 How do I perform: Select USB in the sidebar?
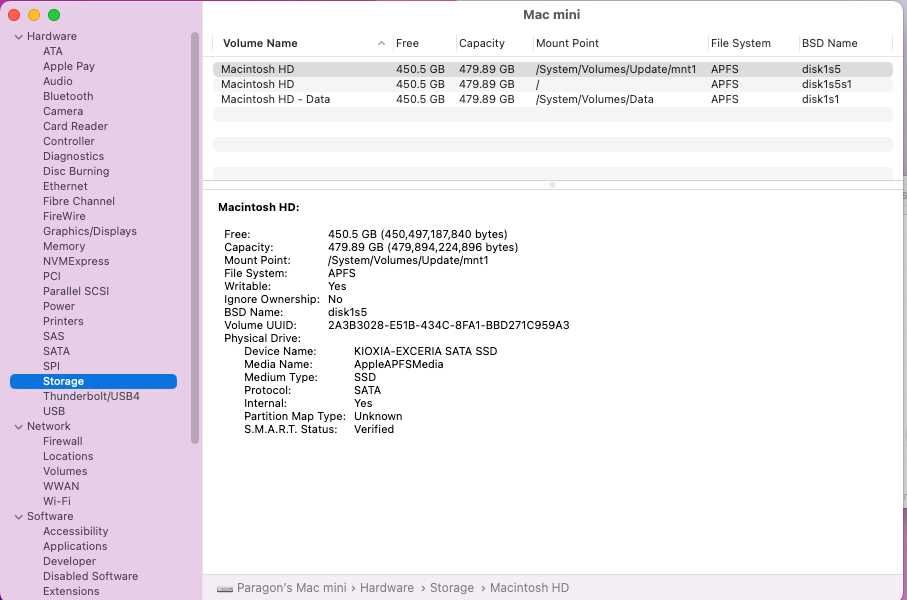point(54,411)
